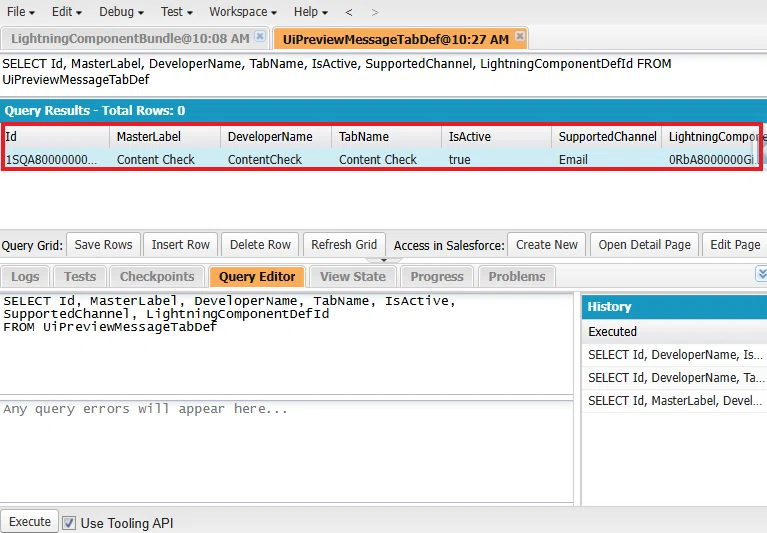Click the Delete Row button
Image resolution: width=767 pixels, height=533 pixels.
pyautogui.click(x=260, y=244)
